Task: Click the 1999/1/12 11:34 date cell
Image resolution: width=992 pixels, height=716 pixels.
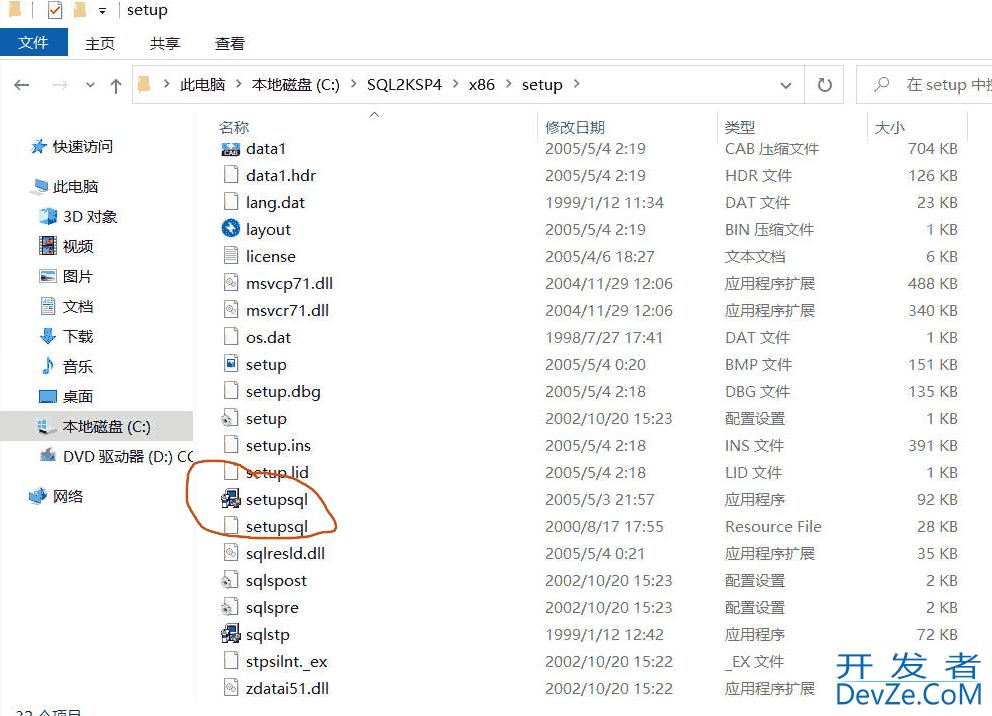Action: tap(604, 202)
